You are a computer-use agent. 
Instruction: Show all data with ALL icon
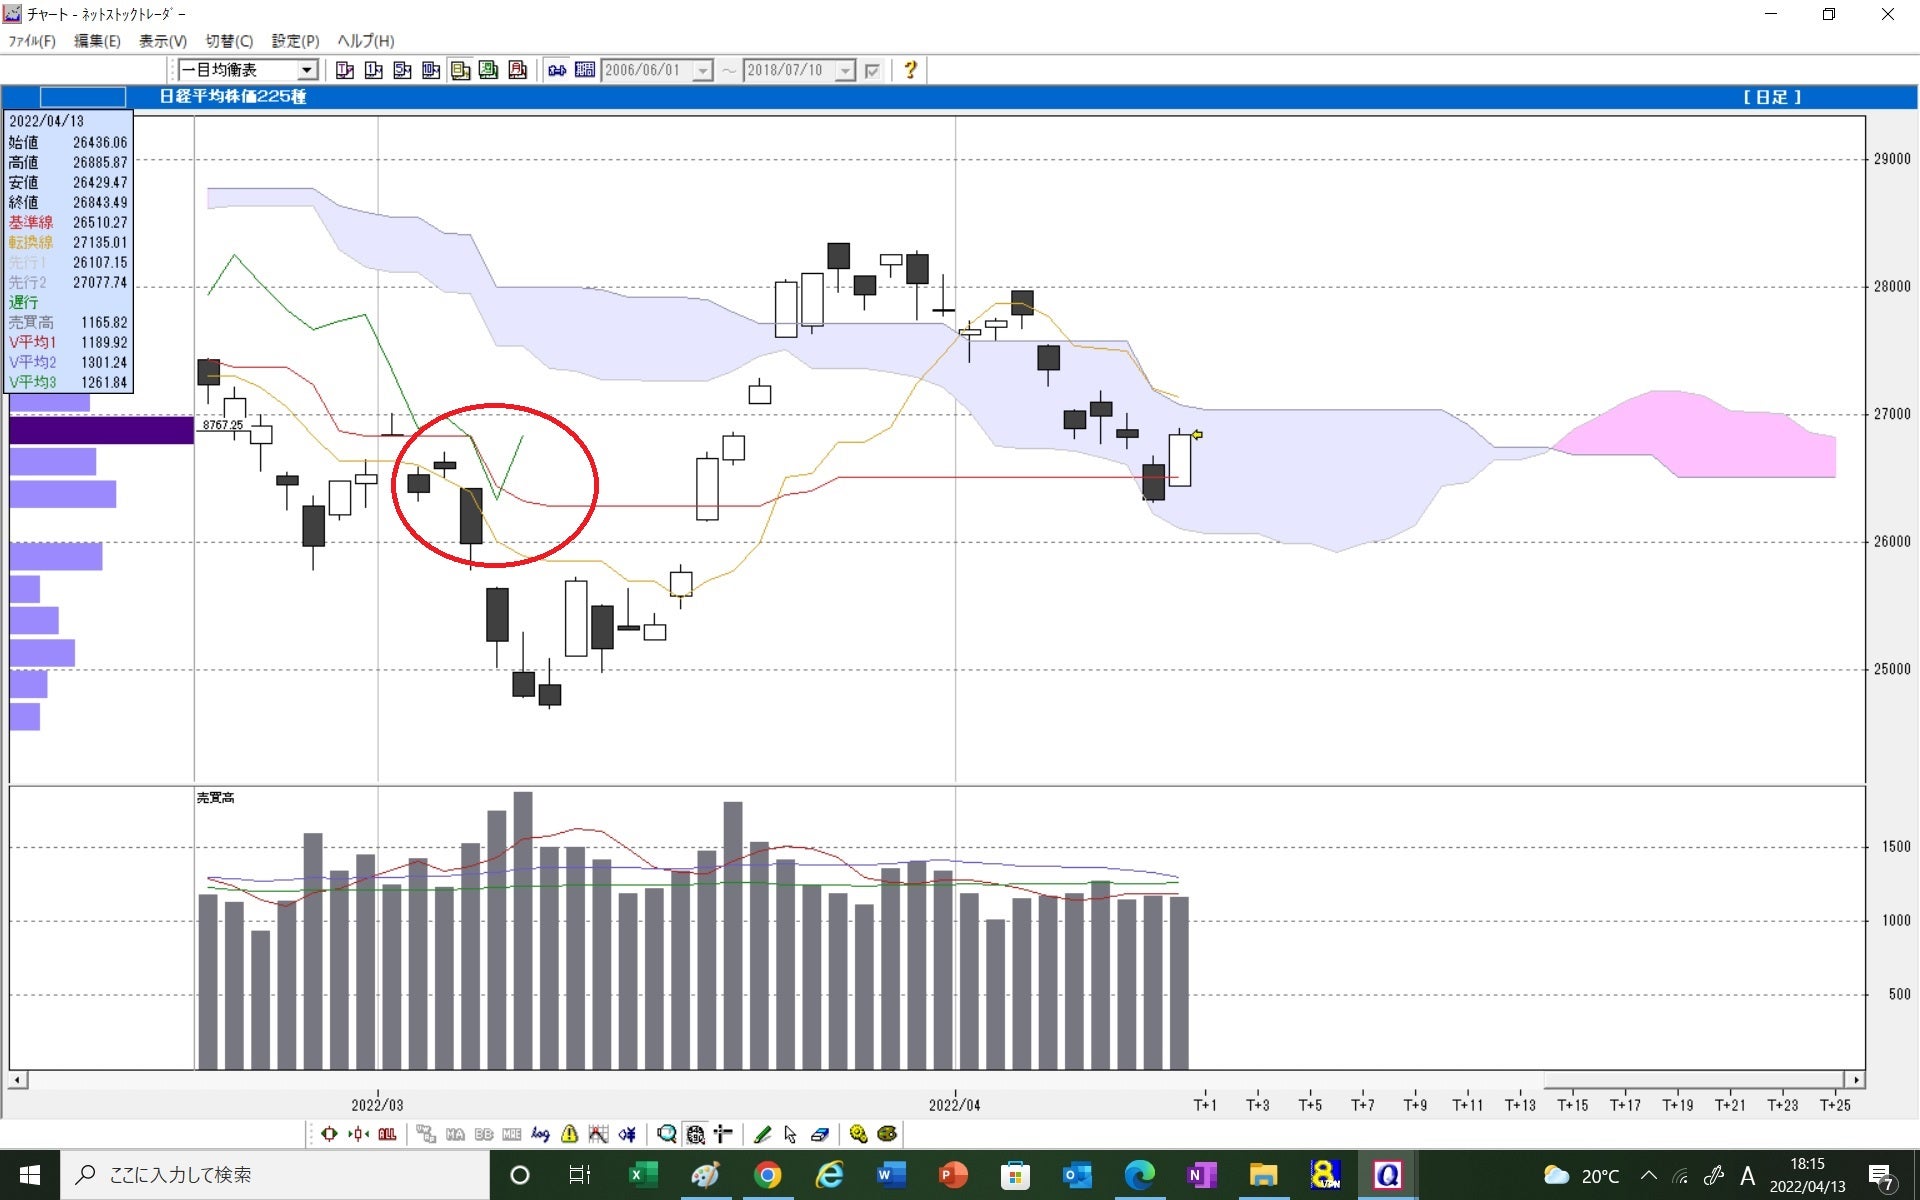(x=387, y=1134)
